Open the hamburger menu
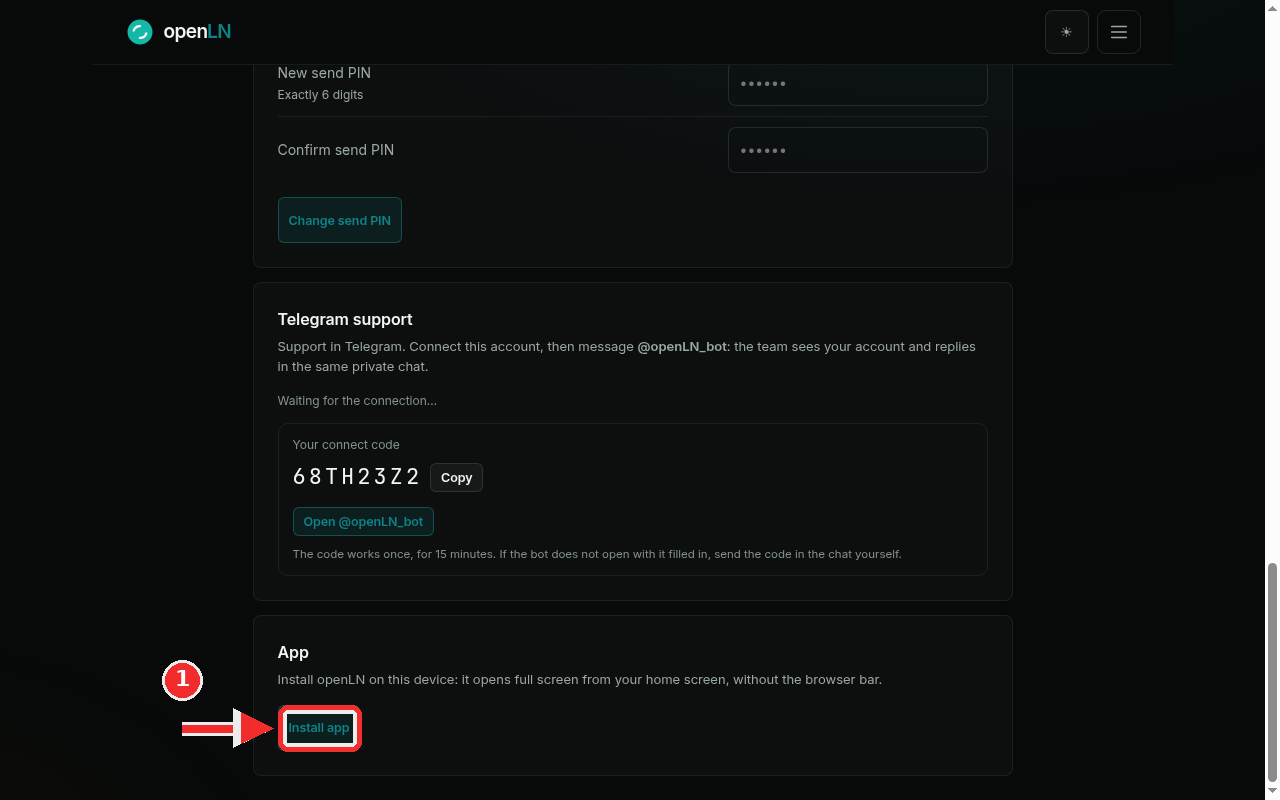 click(1119, 32)
